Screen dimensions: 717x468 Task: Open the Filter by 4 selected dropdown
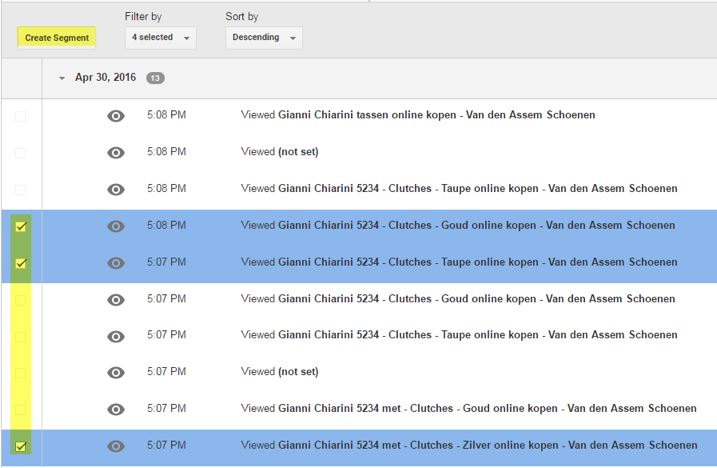(161, 38)
